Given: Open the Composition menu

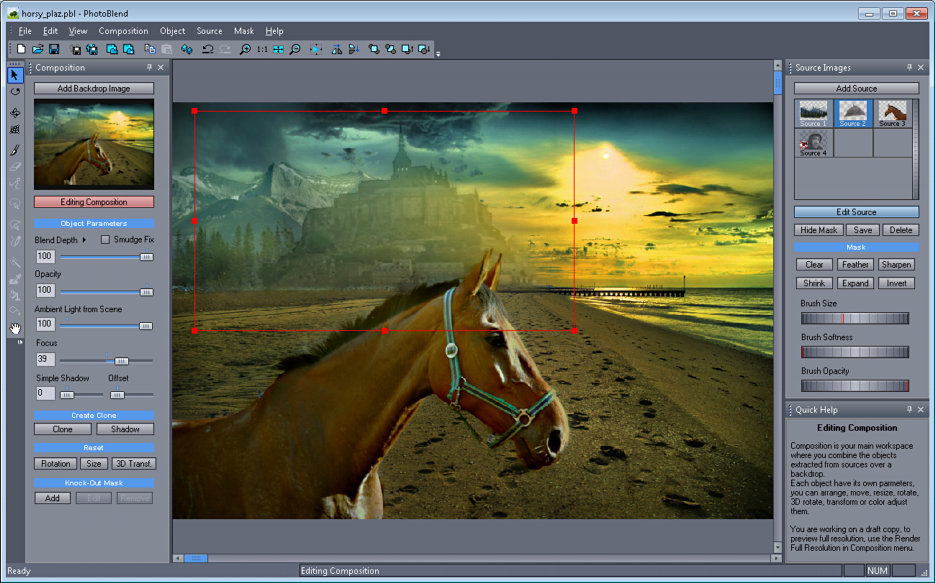Looking at the screenshot, I should (x=123, y=31).
